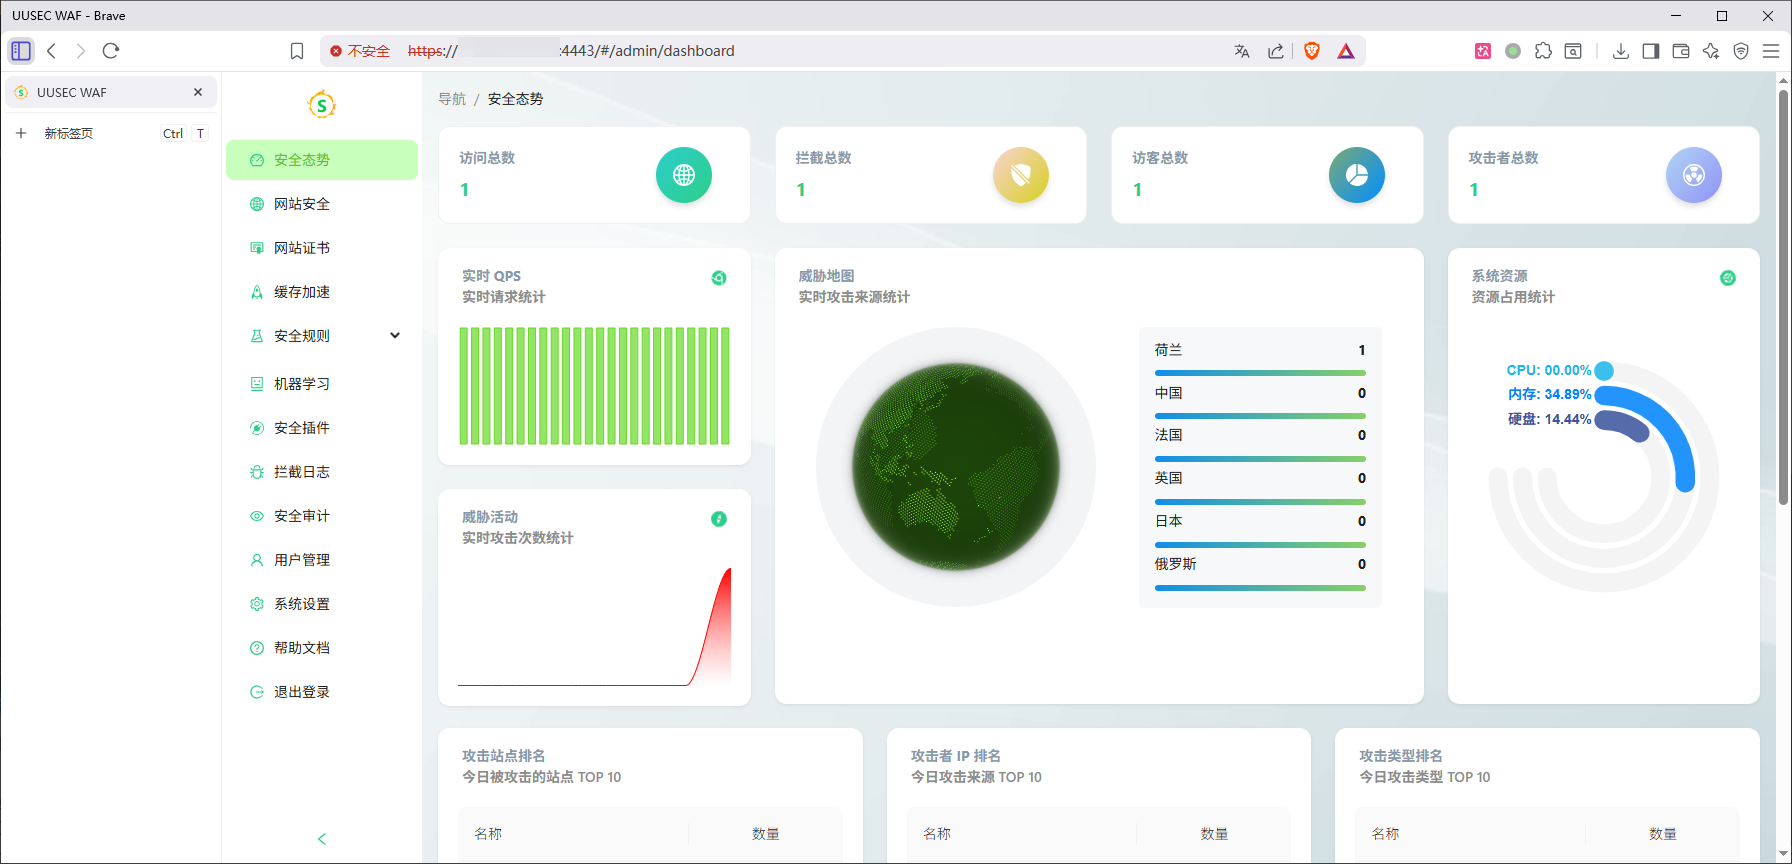Open the Brave VPN icon
This screenshot has height=864, width=1792.
(1741, 51)
